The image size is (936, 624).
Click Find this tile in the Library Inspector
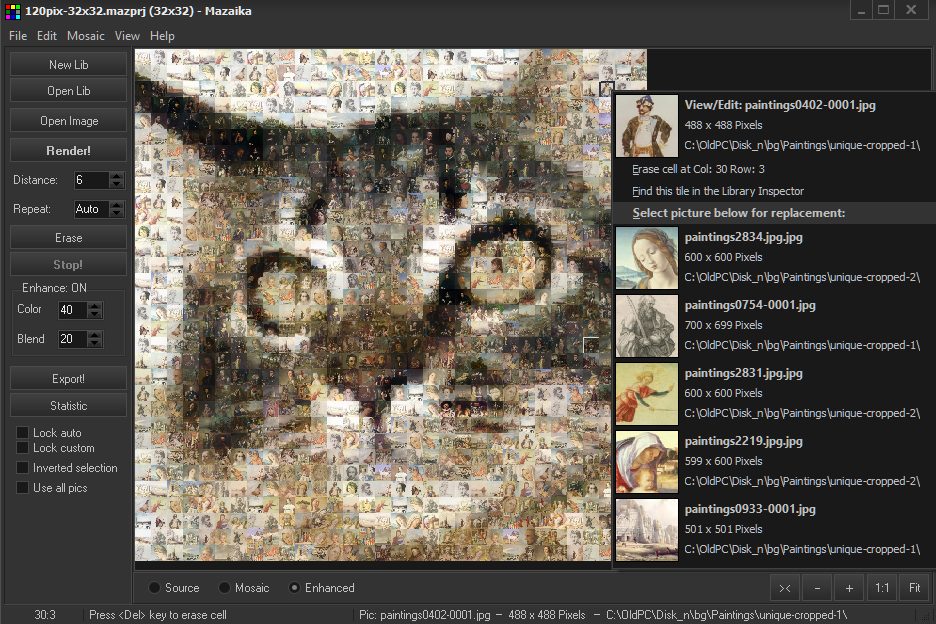(x=716, y=191)
